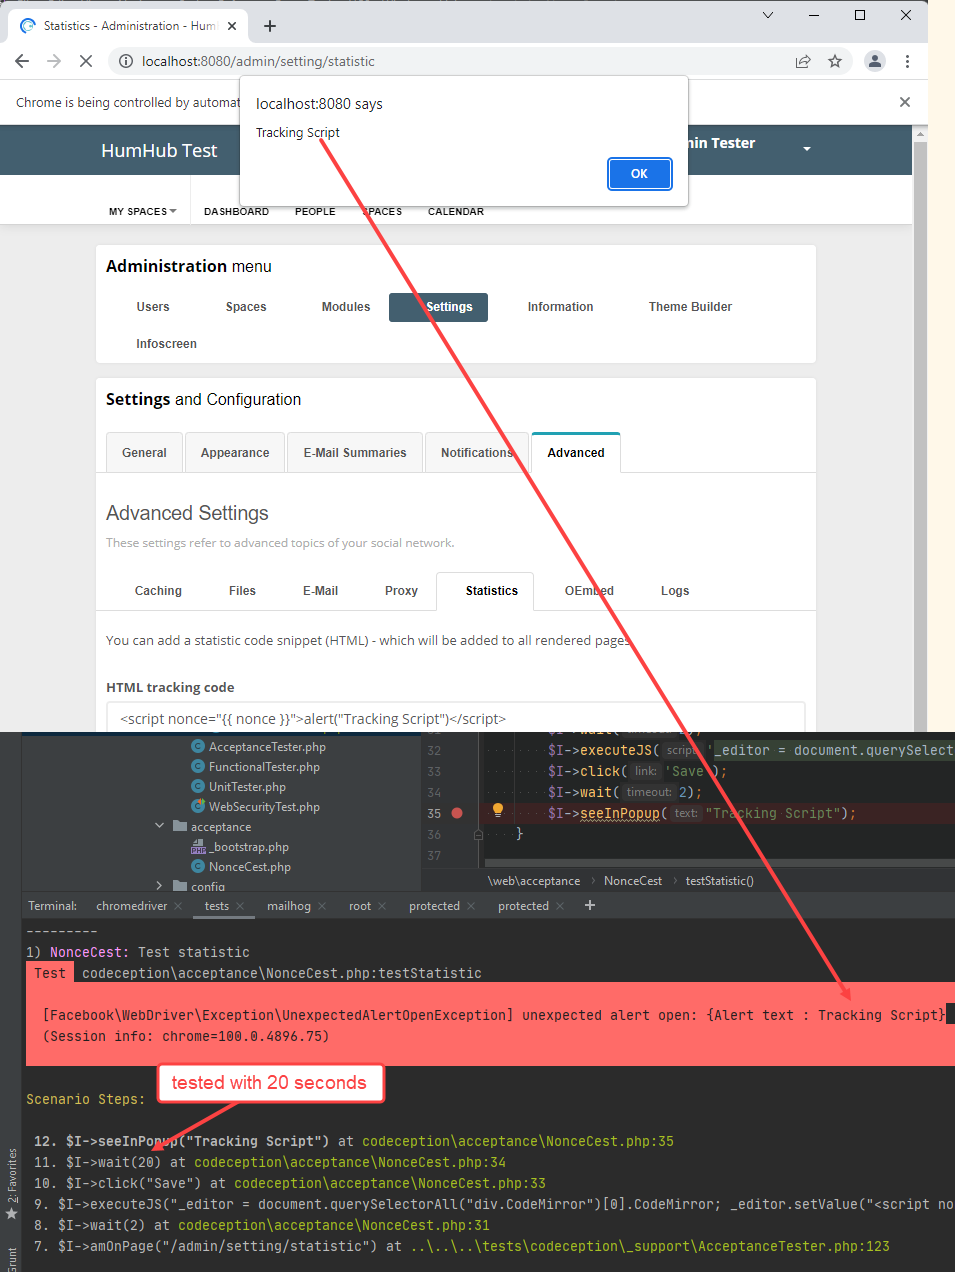955x1272 pixels.
Task: Open WebSecurityTest.php in project tree
Action: [264, 807]
